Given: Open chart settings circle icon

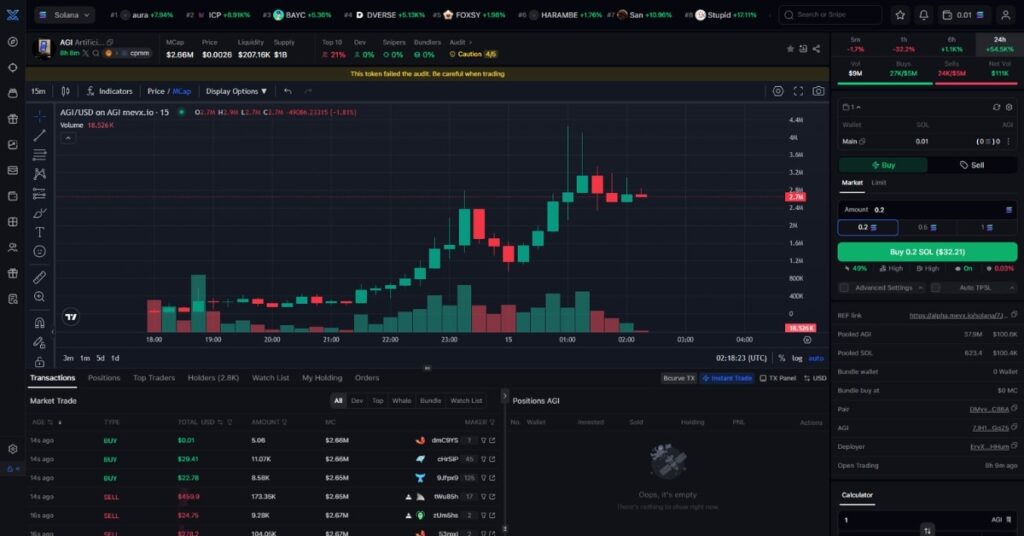Looking at the screenshot, I should tap(778, 91).
